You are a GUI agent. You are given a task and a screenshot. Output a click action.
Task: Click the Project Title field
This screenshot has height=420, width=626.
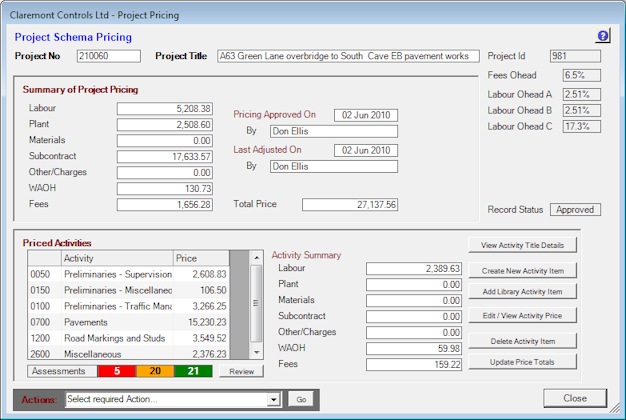tap(348, 56)
